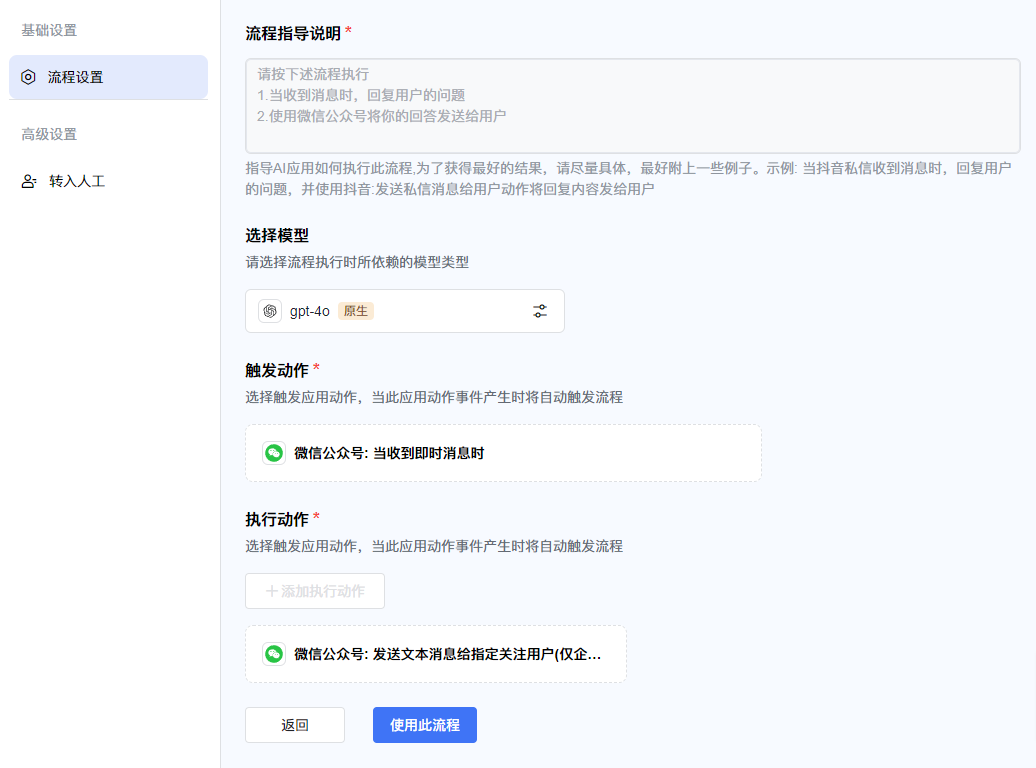
Task: Click the person icon beside 转入人工
Action: pyautogui.click(x=29, y=181)
